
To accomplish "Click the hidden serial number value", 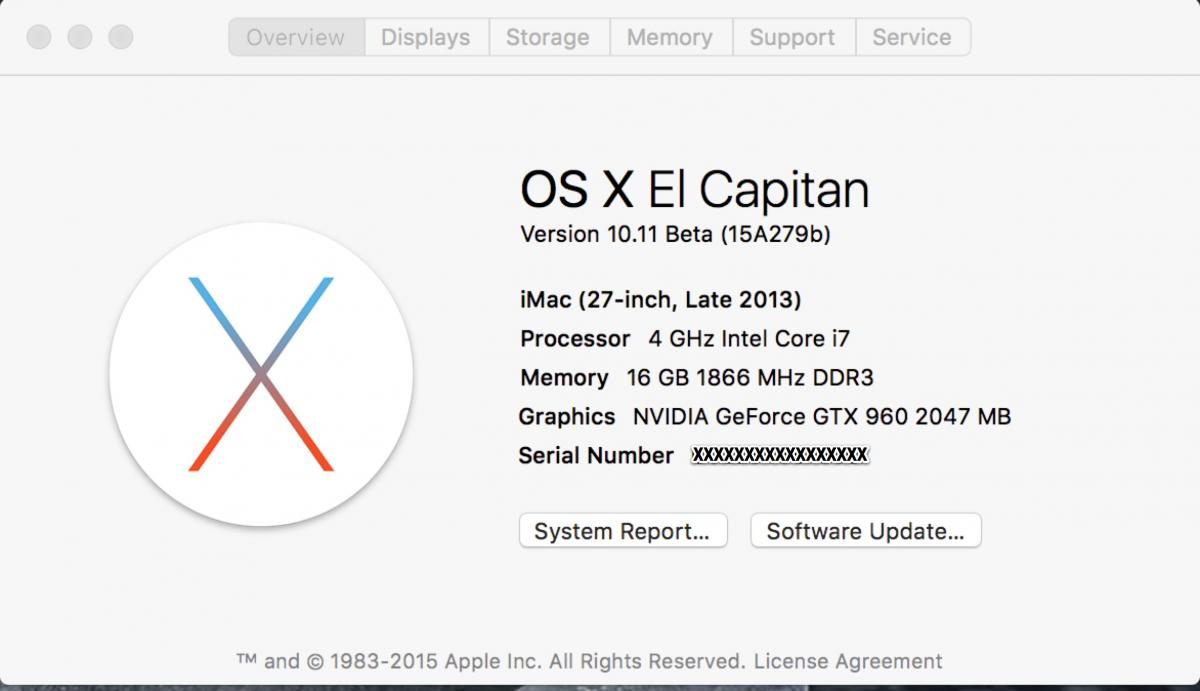I will point(780,456).
